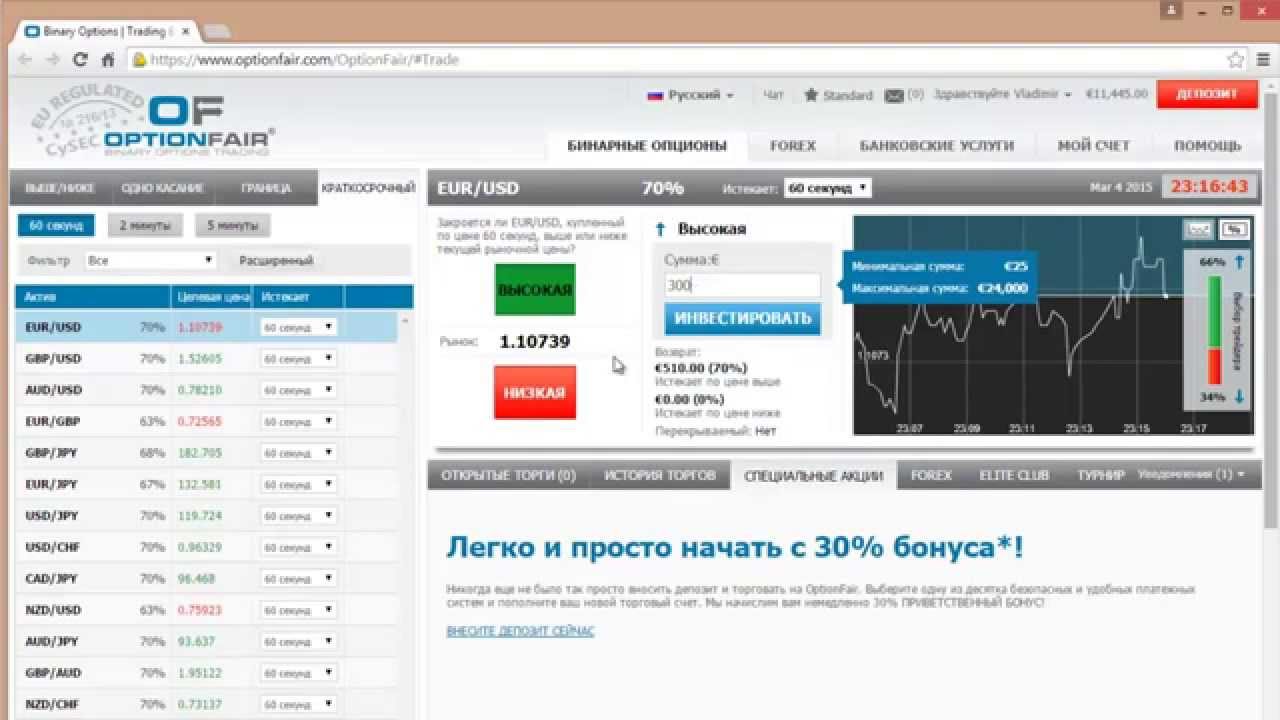The width and height of the screenshot is (1280, 720).
Task: Open the ОТКРЫТЫЕ ТОРГИ (0) tab
Action: click(508, 475)
